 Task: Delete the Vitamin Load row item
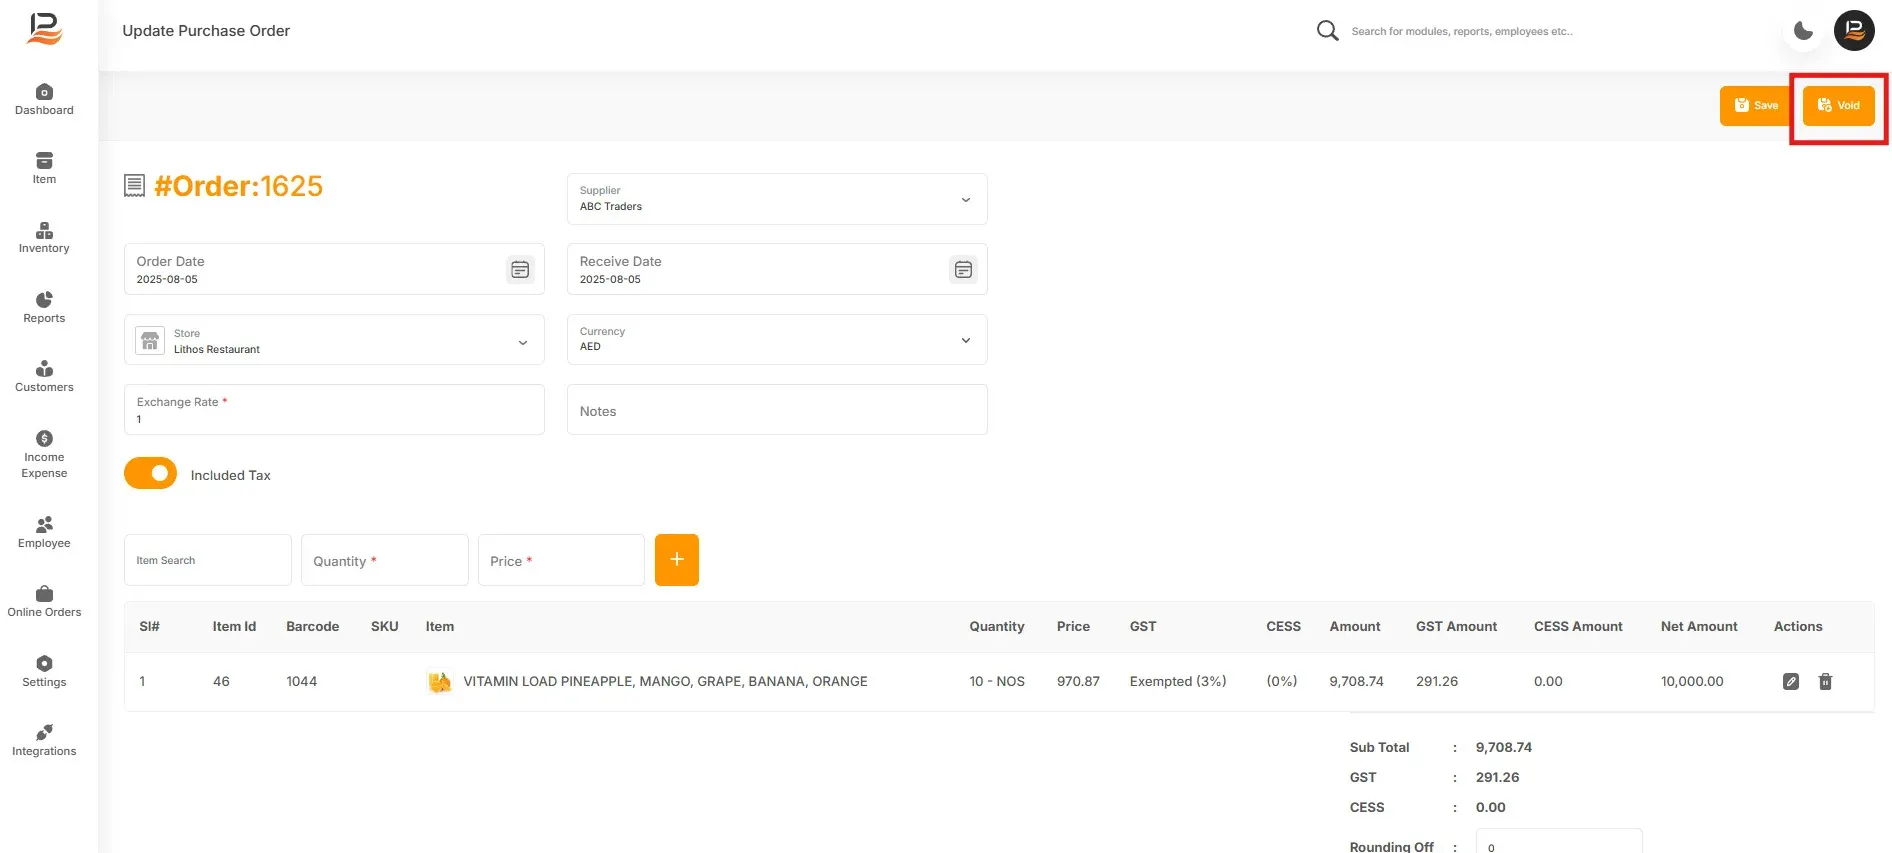[1825, 682]
